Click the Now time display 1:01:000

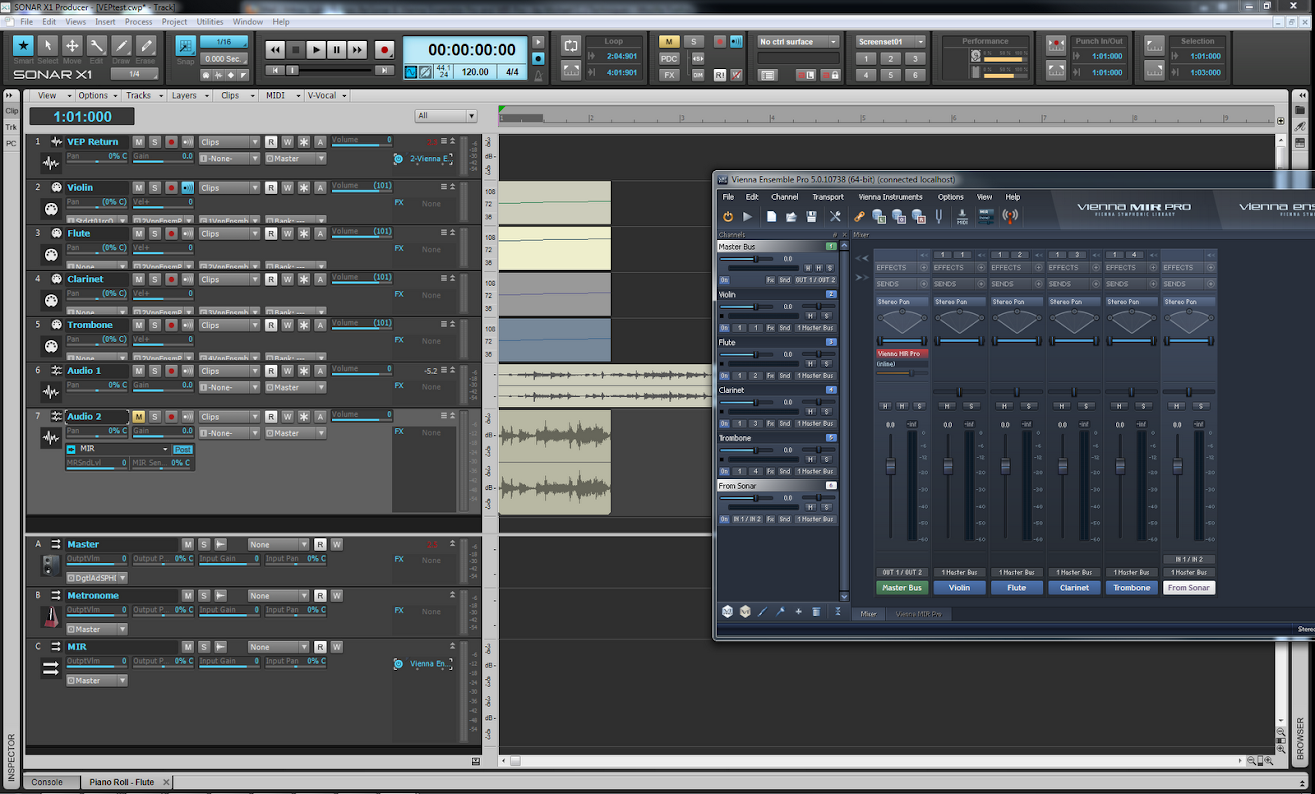click(x=83, y=117)
